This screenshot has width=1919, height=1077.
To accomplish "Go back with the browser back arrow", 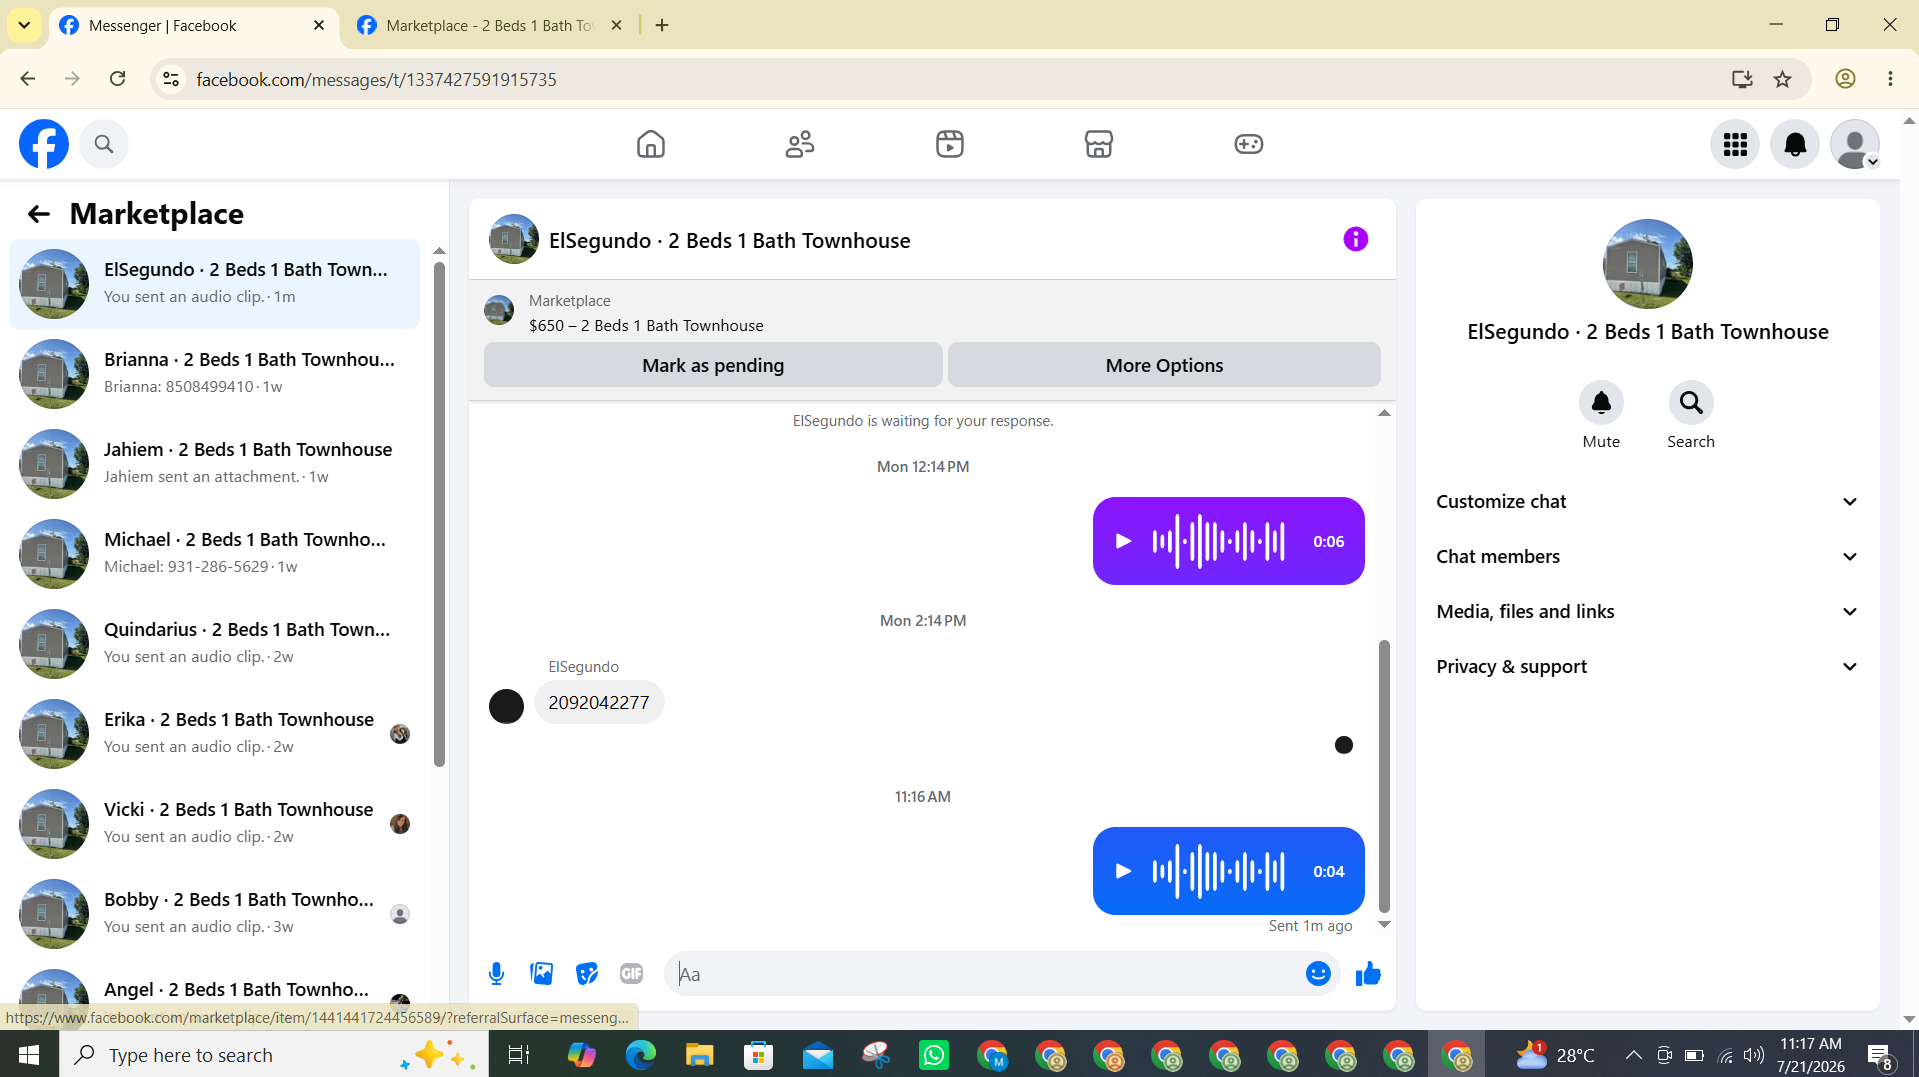I will (28, 79).
